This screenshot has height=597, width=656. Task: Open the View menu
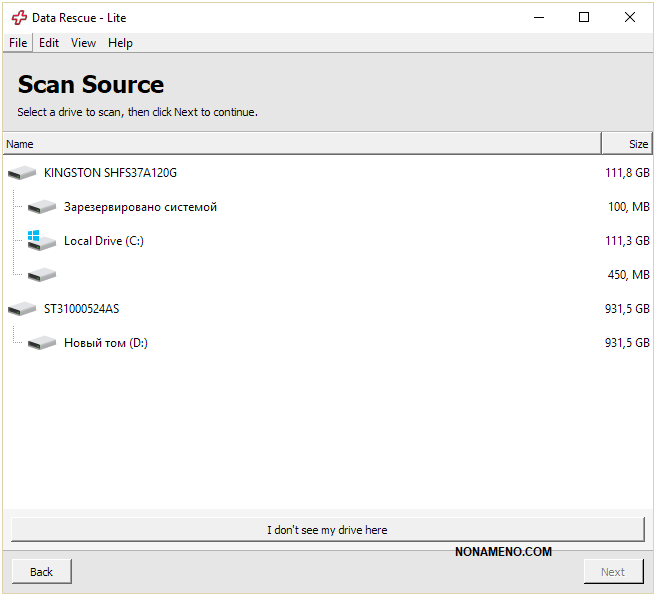tap(83, 43)
